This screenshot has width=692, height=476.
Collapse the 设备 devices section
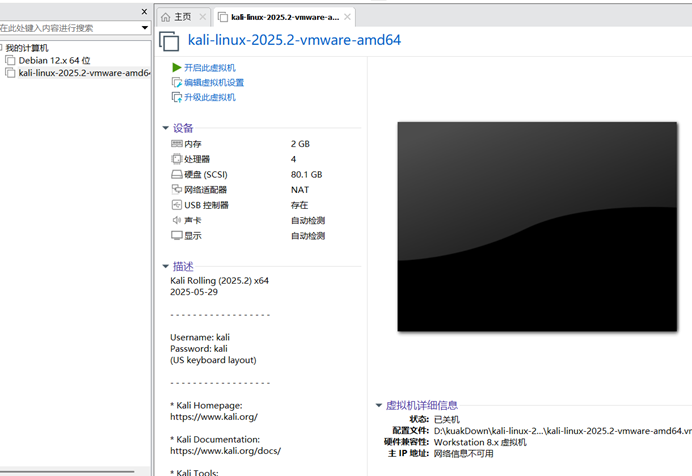[165, 128]
